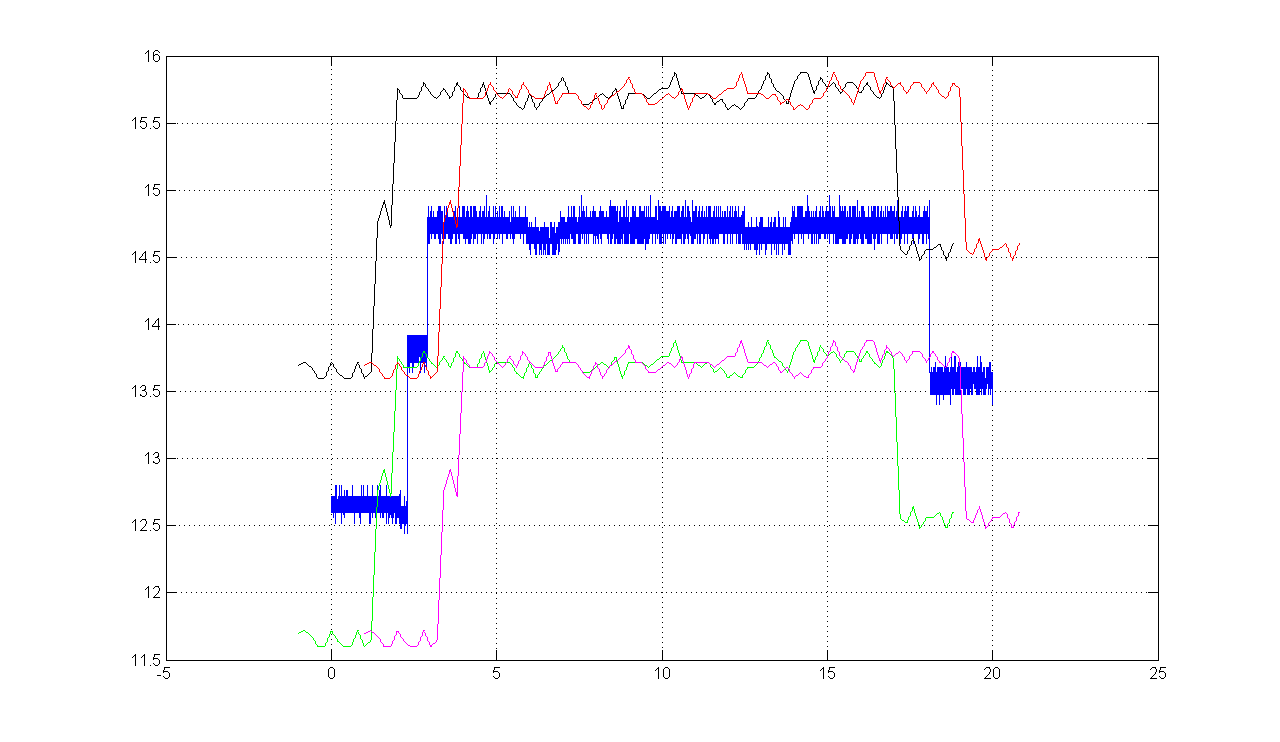Click the left start of the green curve
This screenshot has height=742, width=1280.
(299, 632)
